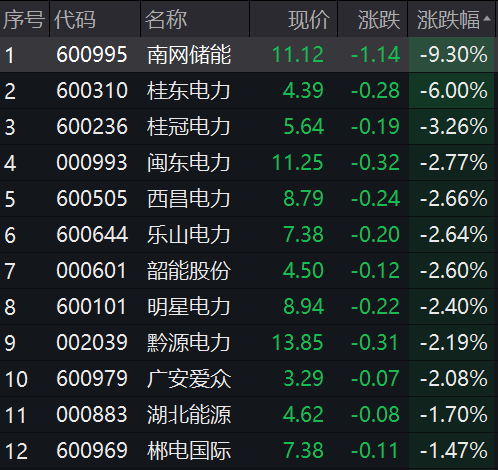Click the -6.00% change cell

[453, 90]
